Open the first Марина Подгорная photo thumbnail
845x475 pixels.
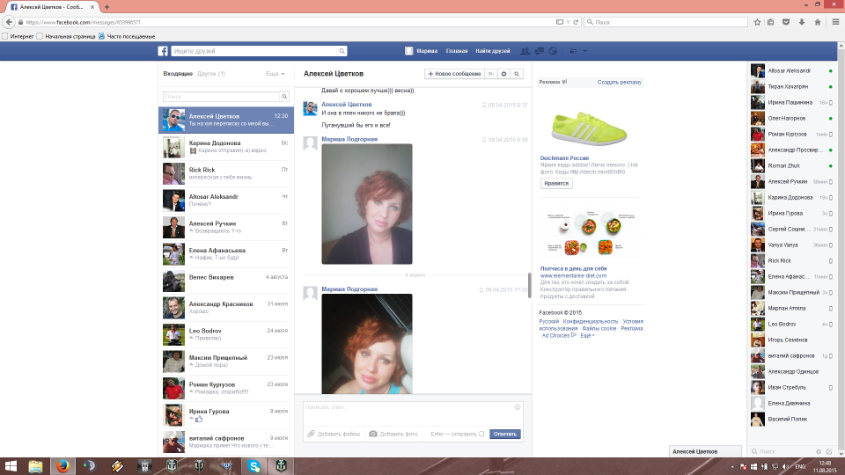point(367,204)
